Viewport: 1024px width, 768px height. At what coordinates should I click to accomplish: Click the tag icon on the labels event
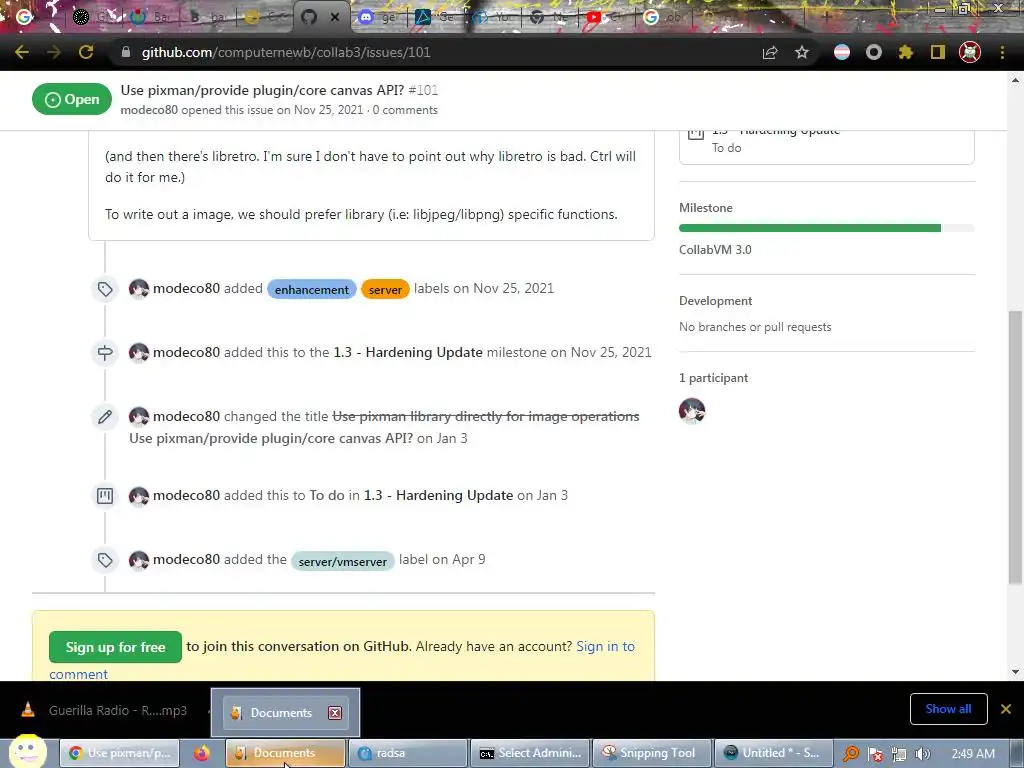pyautogui.click(x=105, y=289)
